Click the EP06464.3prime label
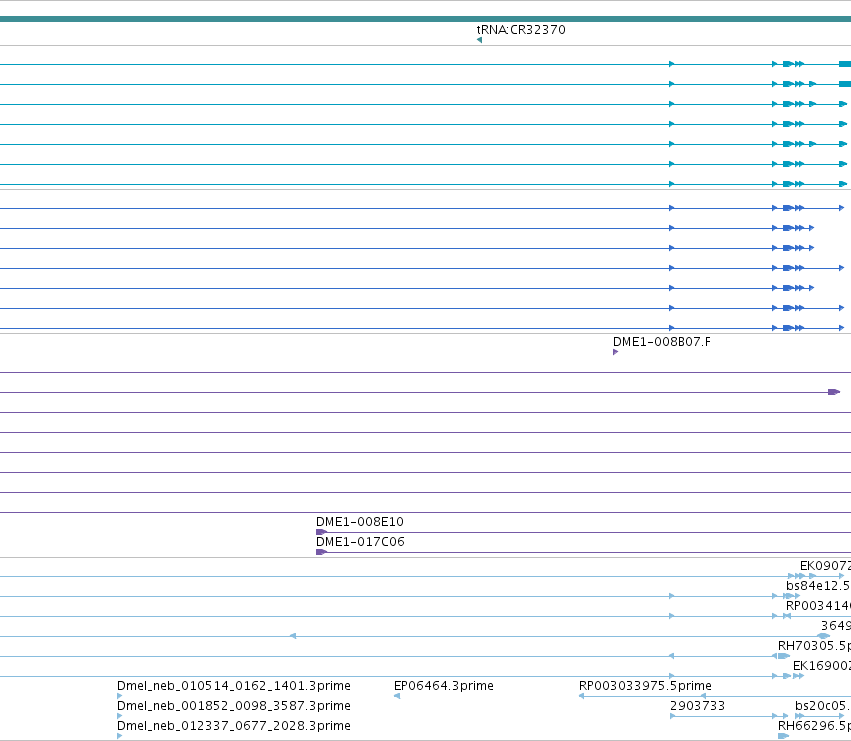851x741 pixels. (444, 686)
